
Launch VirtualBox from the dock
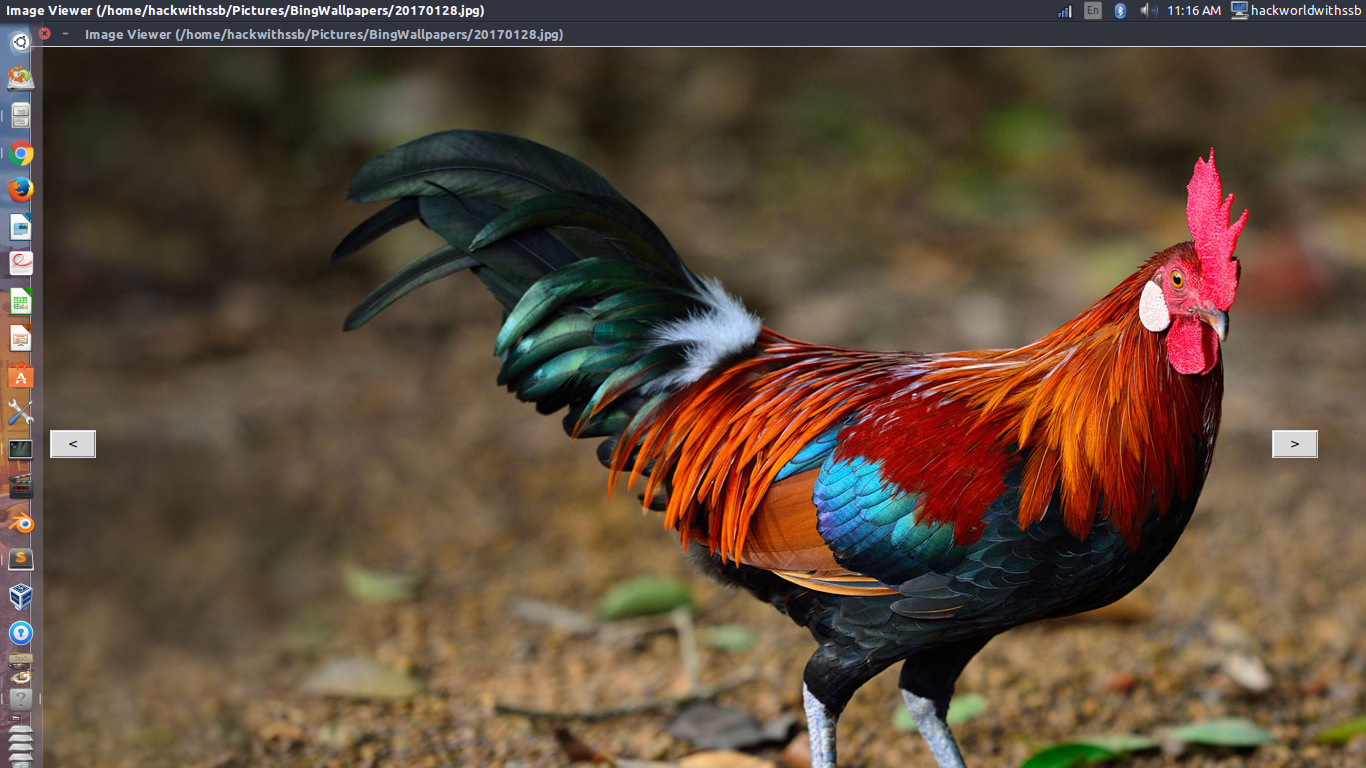point(19,595)
